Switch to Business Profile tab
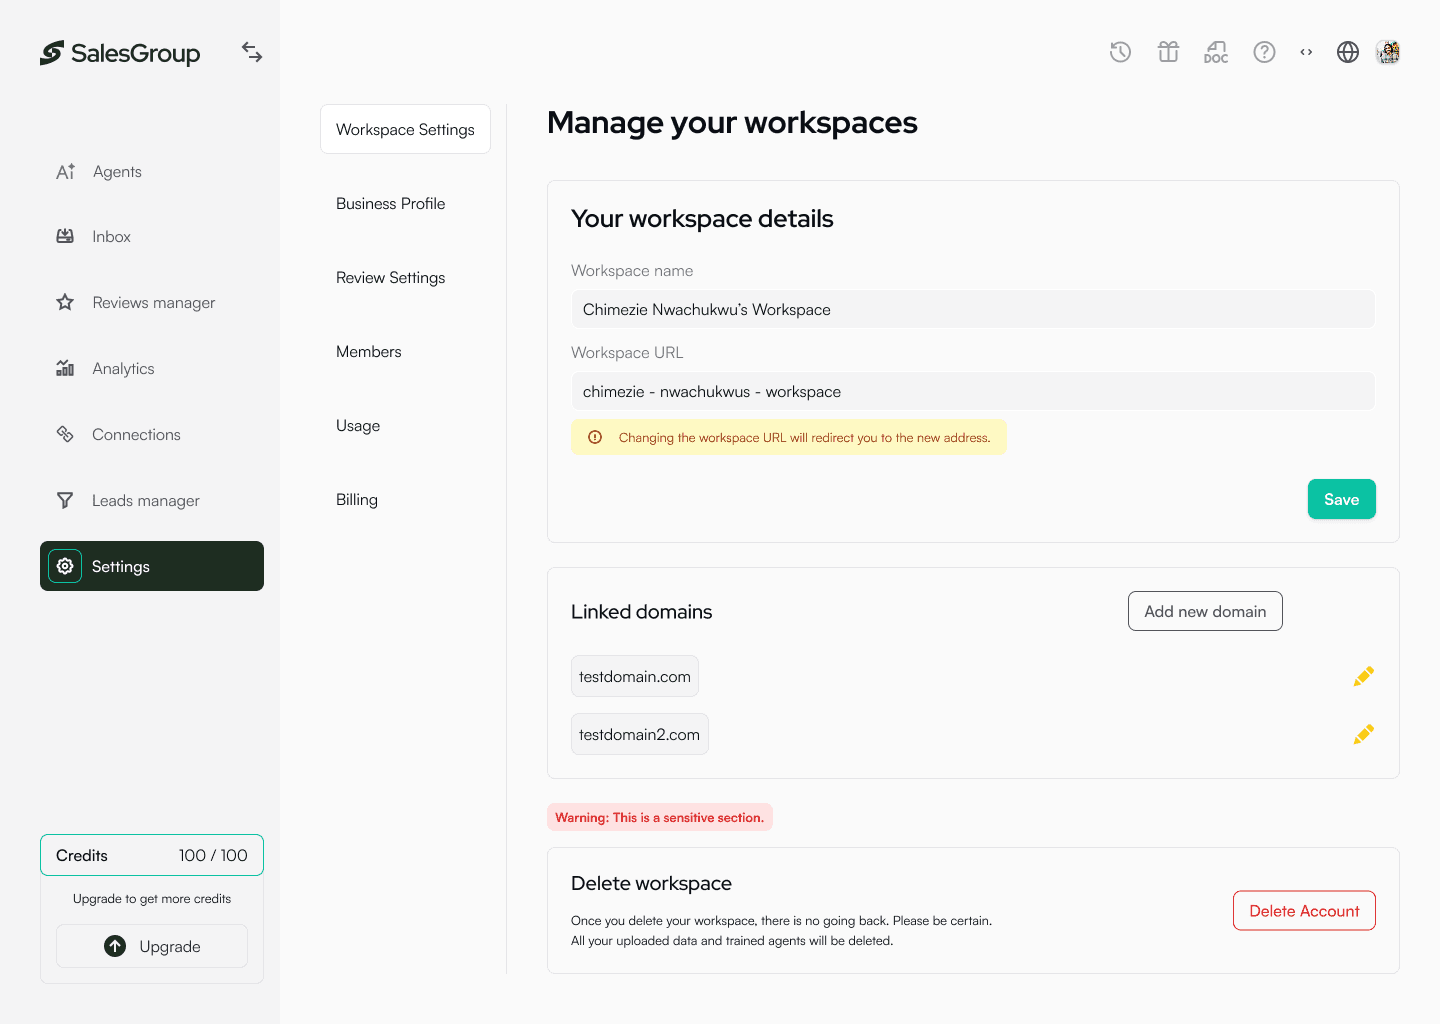 390,203
